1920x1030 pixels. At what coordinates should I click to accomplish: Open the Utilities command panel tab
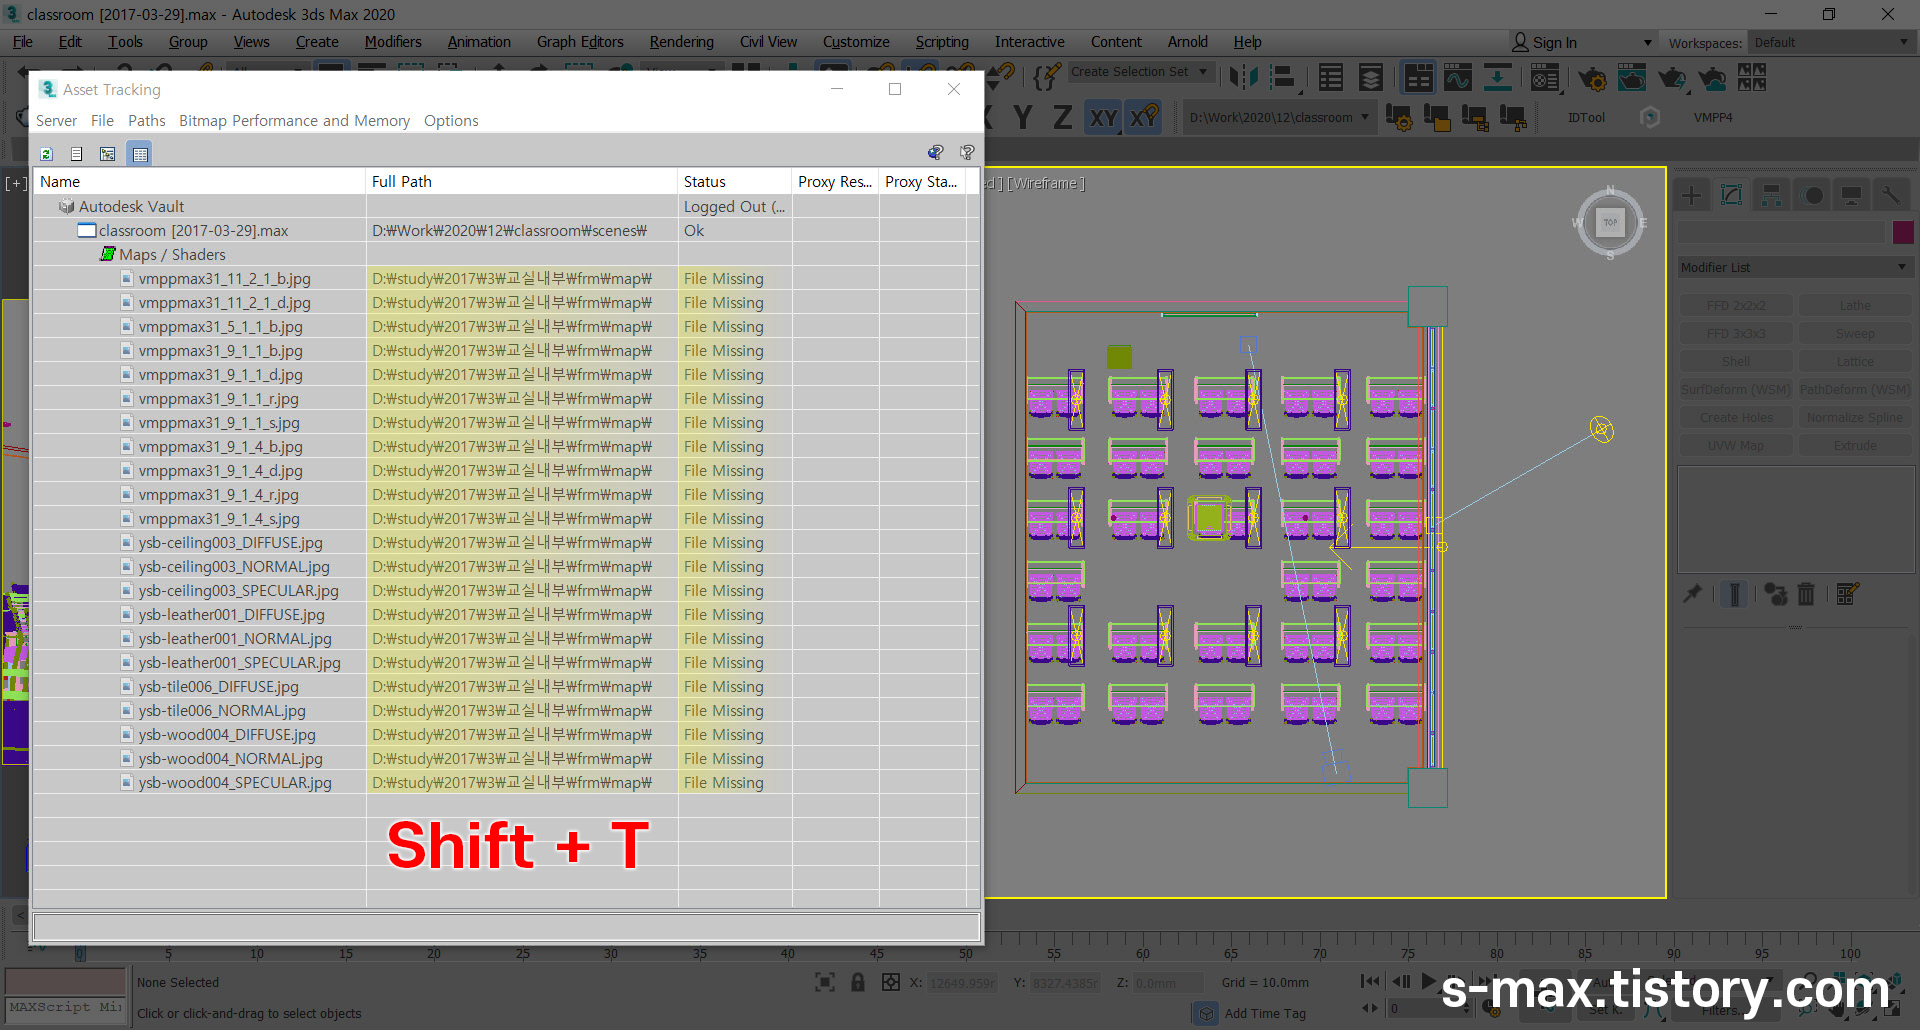pyautogui.click(x=1891, y=195)
